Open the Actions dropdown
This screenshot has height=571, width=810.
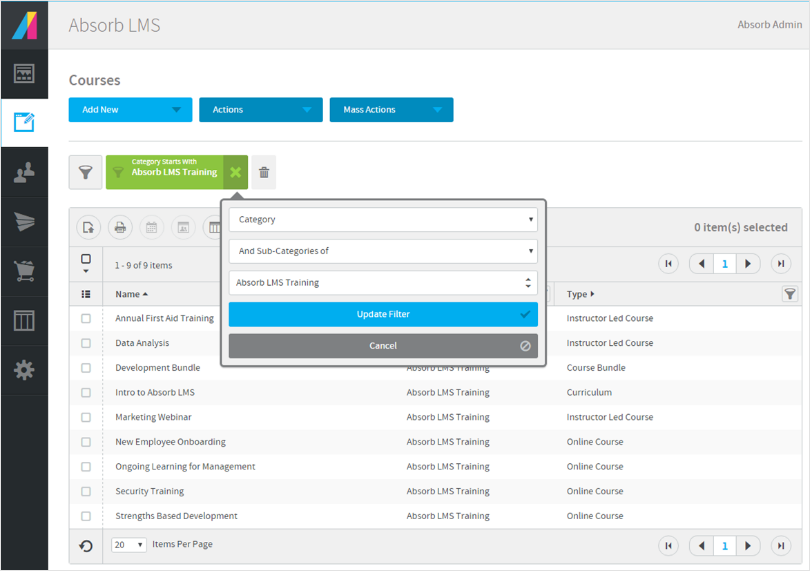261,110
